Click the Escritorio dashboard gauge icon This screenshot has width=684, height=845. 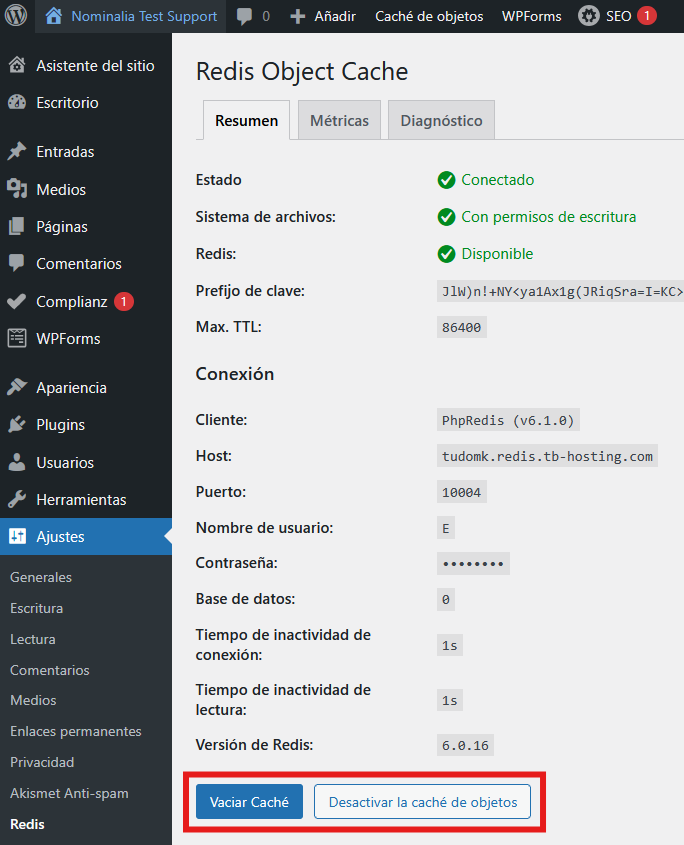point(17,102)
